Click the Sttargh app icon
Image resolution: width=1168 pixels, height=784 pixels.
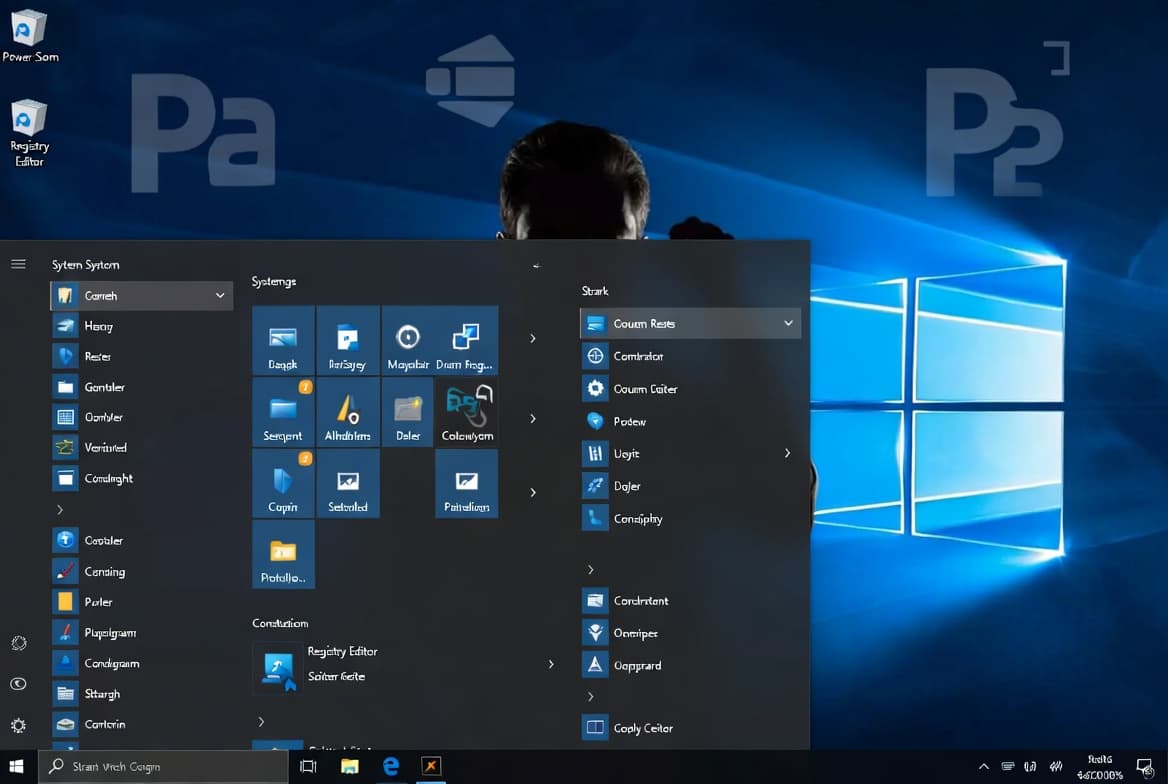click(x=66, y=694)
